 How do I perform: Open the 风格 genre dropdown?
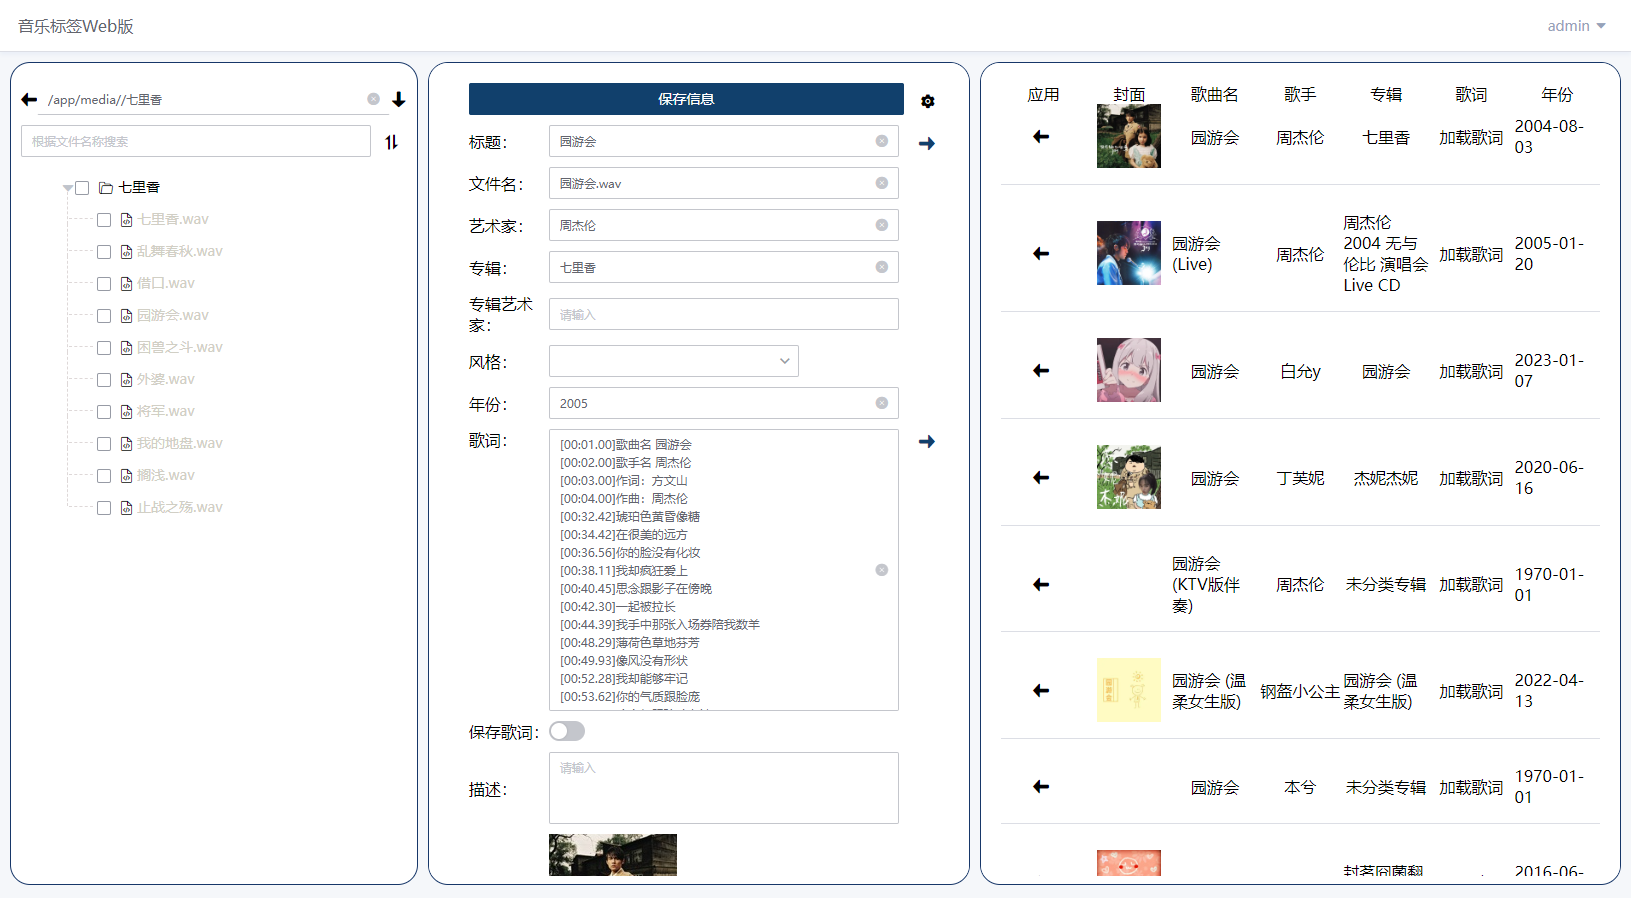coord(674,361)
